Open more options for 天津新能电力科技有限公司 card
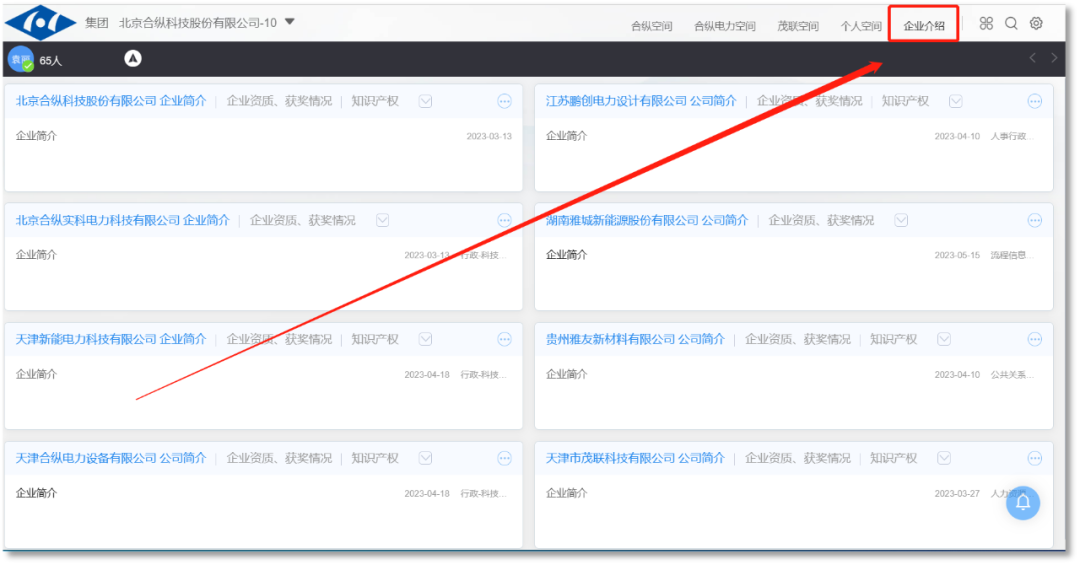Viewport: 1080px width, 565px height. [504, 339]
